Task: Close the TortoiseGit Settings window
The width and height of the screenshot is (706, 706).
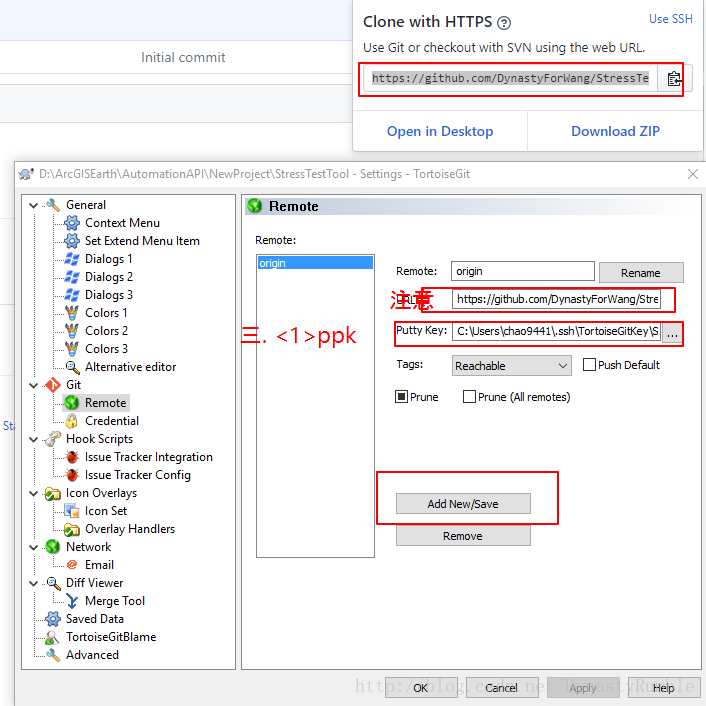Action: (693, 174)
